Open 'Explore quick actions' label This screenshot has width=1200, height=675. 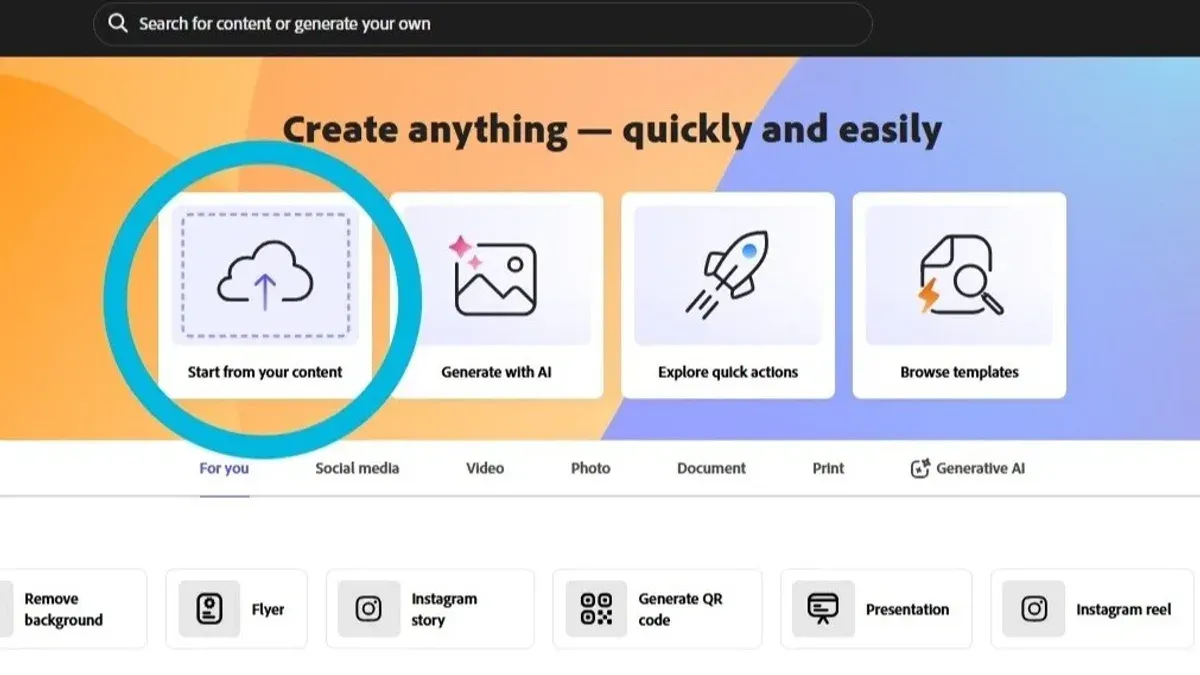tap(728, 372)
